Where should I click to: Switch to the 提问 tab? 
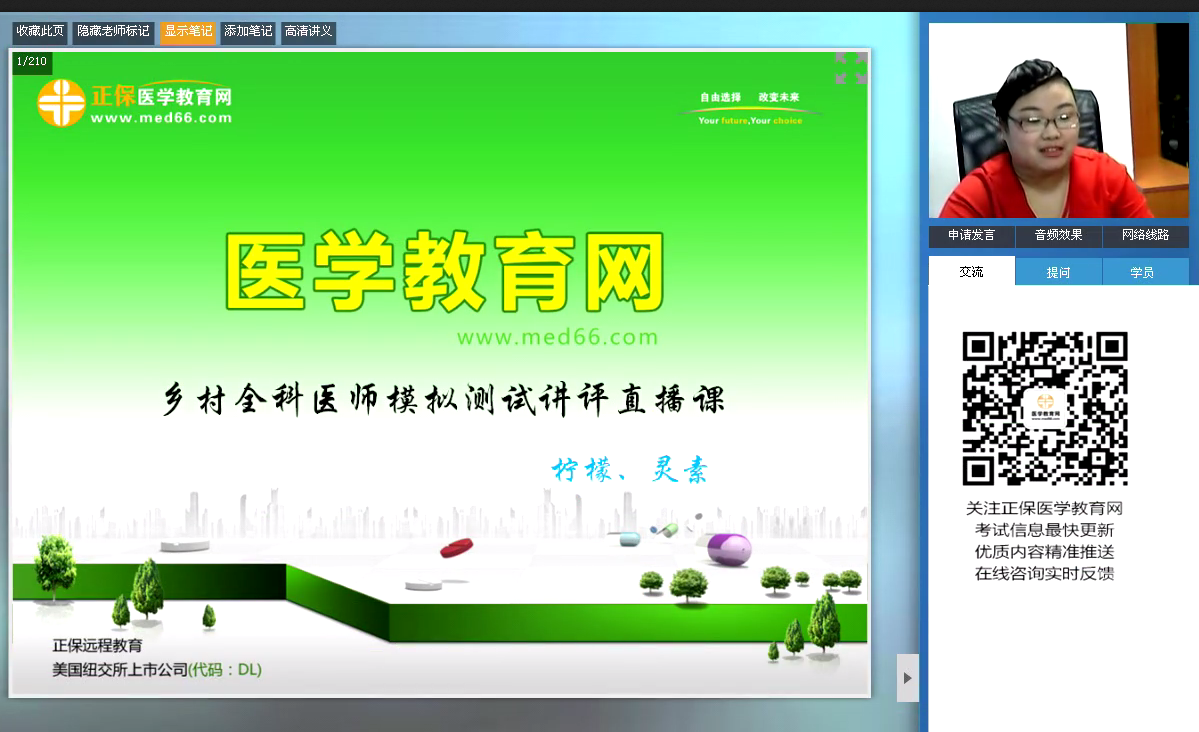tap(1058, 272)
